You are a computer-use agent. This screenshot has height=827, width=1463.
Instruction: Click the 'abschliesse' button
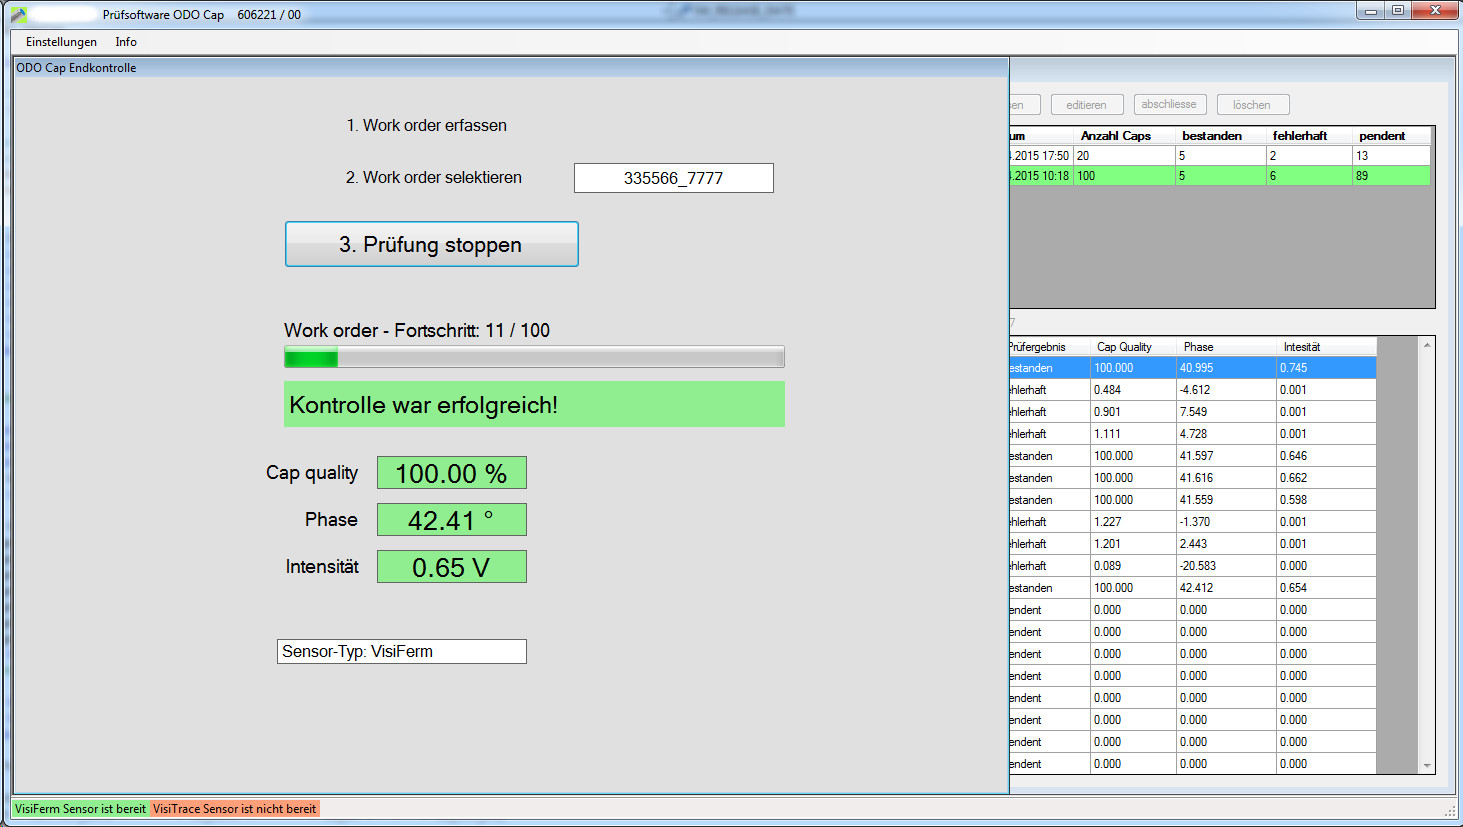[1169, 104]
